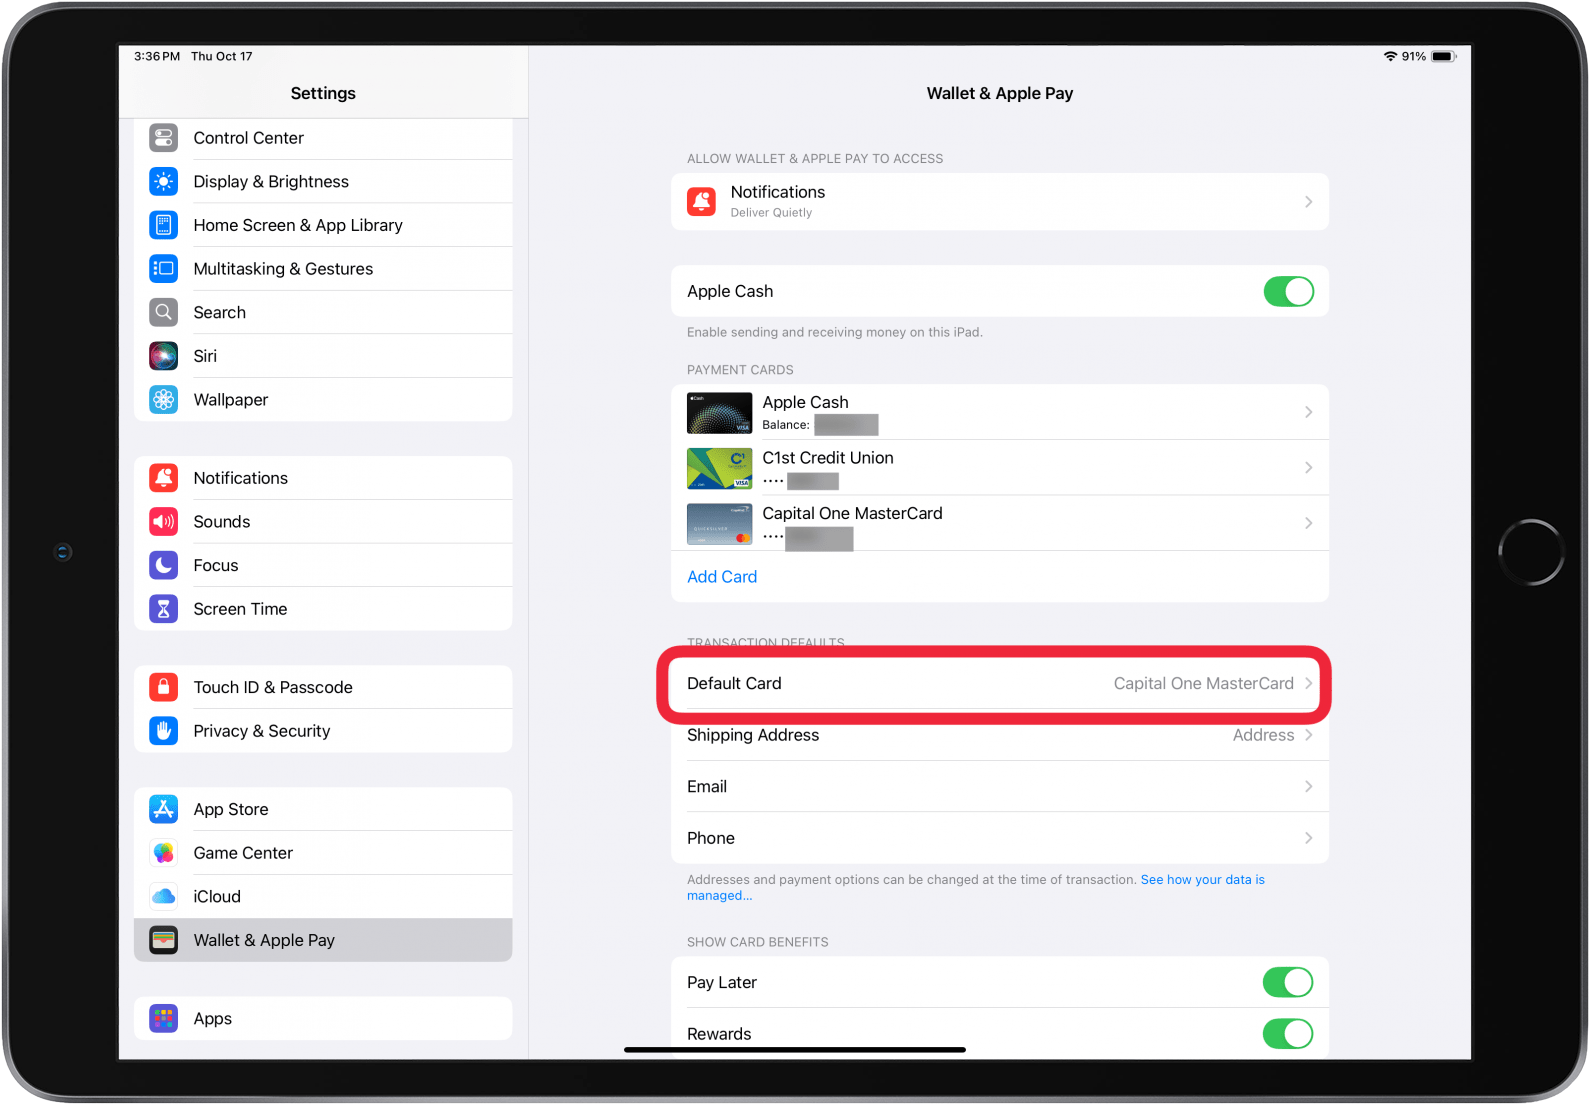This screenshot has width=1590, height=1105.
Task: Open Display & Brightness via its sun icon
Action: click(163, 182)
